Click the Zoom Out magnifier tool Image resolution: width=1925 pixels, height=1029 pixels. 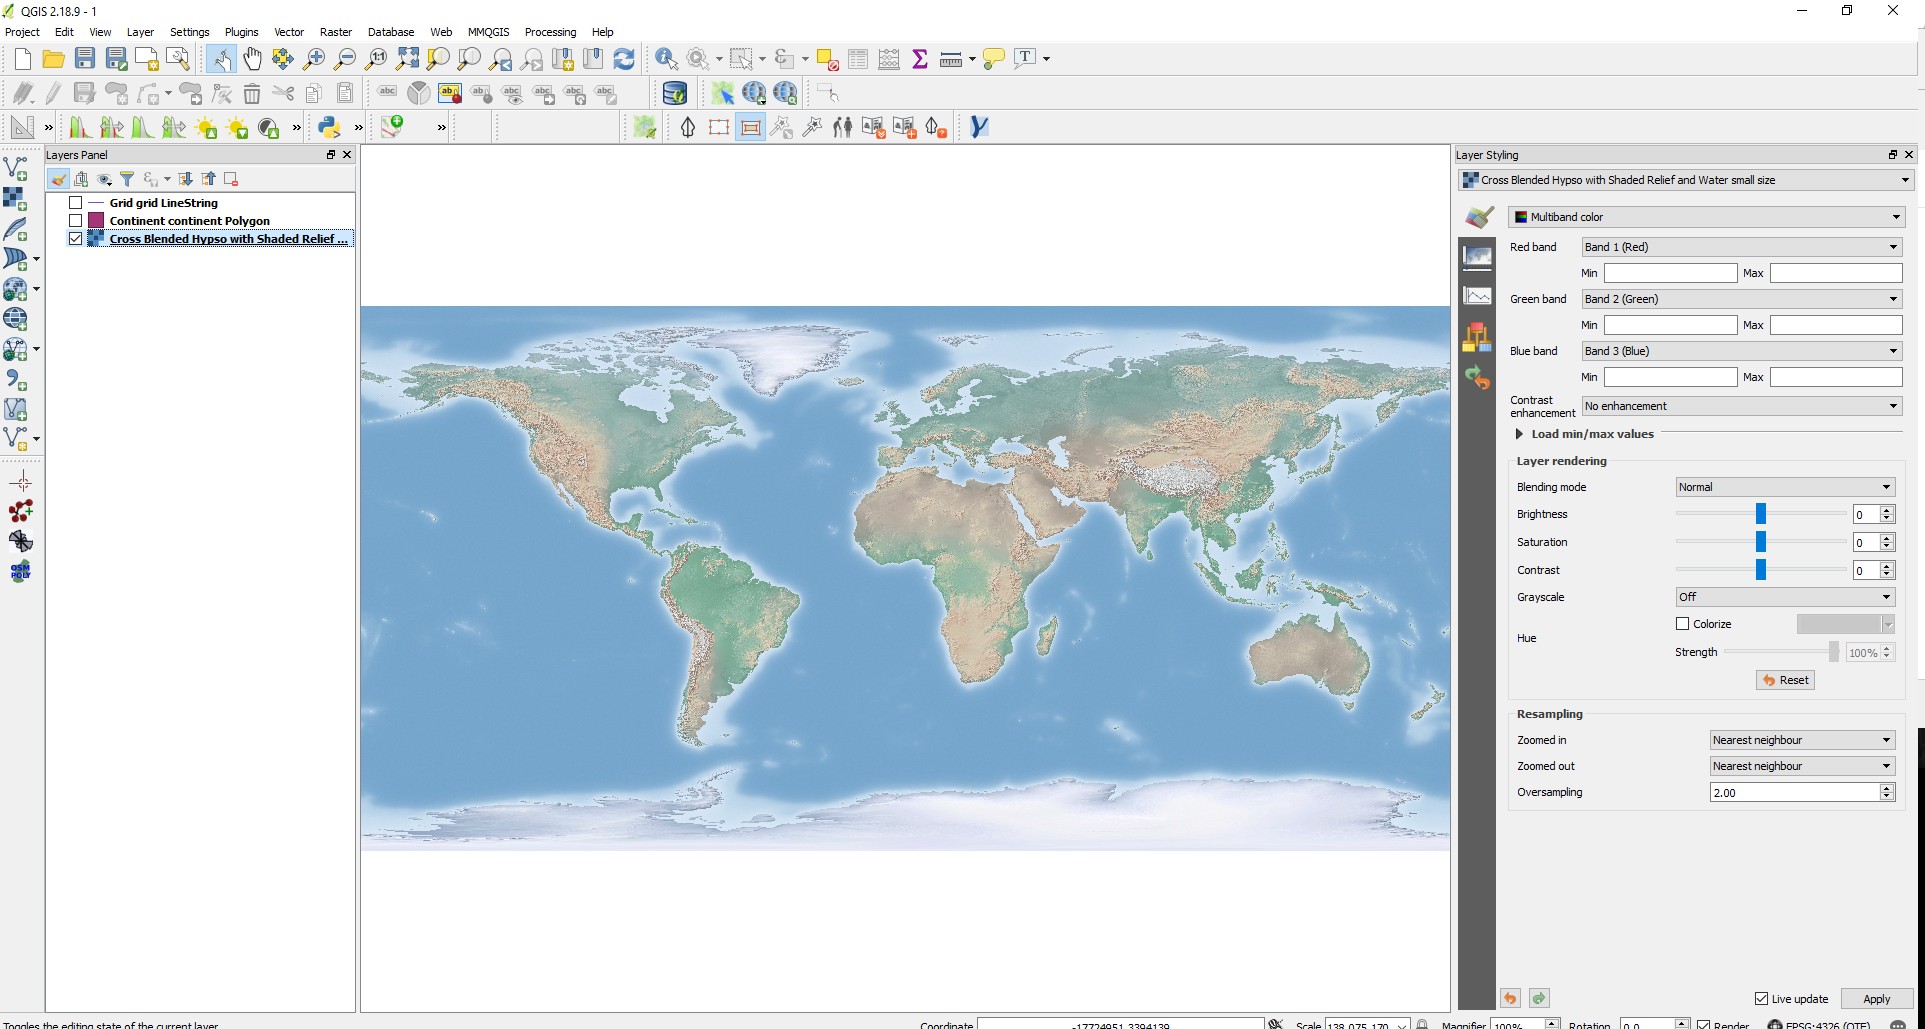click(x=345, y=59)
